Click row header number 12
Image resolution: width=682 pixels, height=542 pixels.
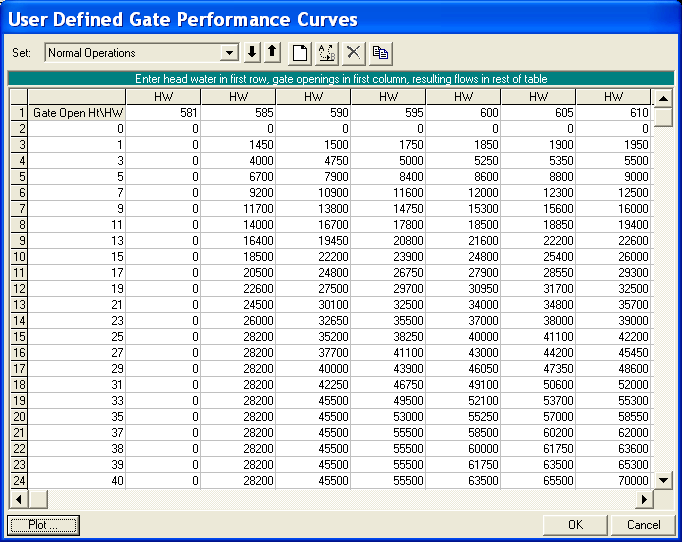18,289
